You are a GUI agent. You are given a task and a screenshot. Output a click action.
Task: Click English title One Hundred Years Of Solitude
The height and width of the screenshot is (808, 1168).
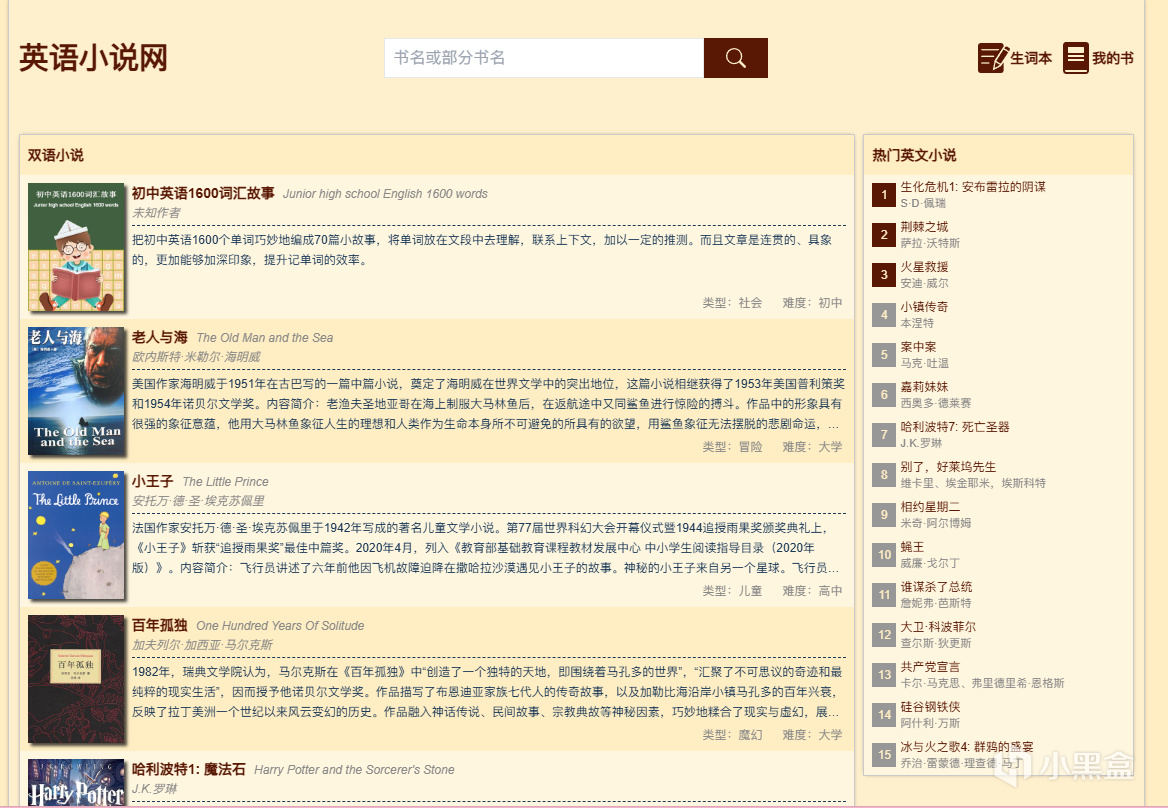[x=280, y=626]
